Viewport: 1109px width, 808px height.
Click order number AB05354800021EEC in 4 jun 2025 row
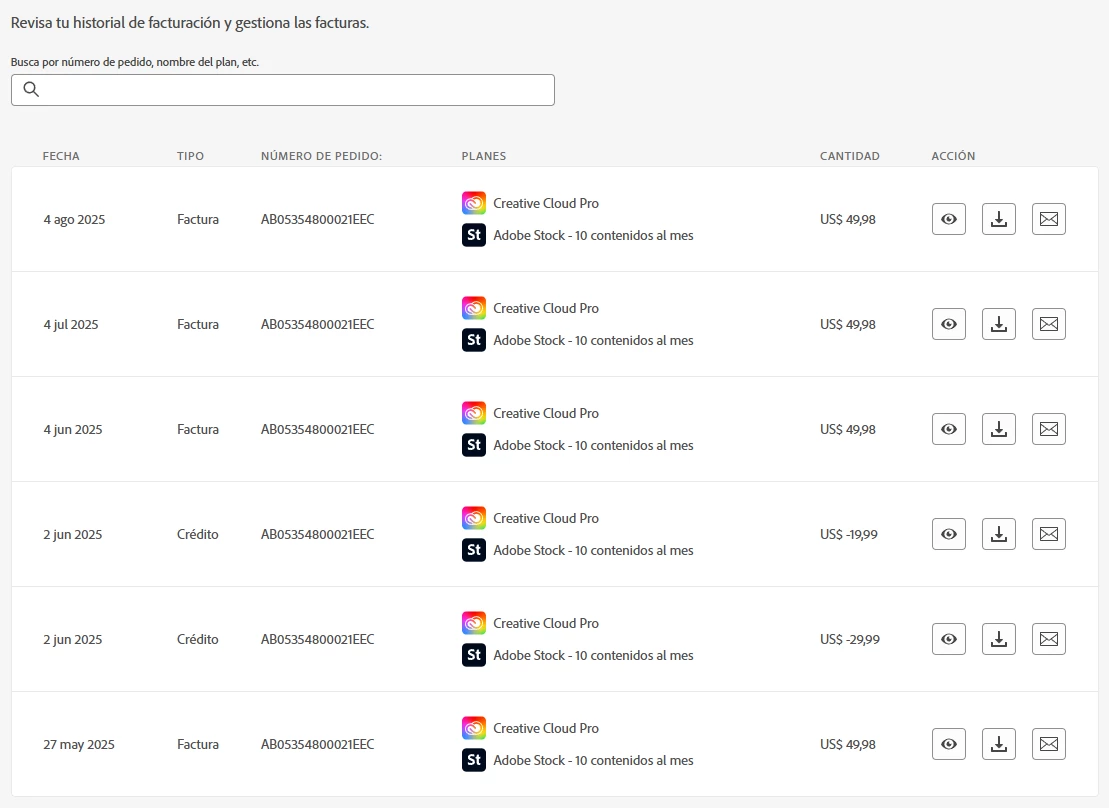click(318, 429)
